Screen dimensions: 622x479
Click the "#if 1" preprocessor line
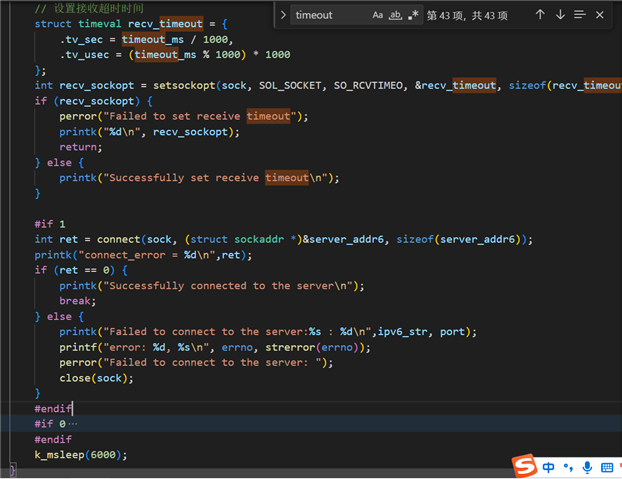[x=50, y=224]
